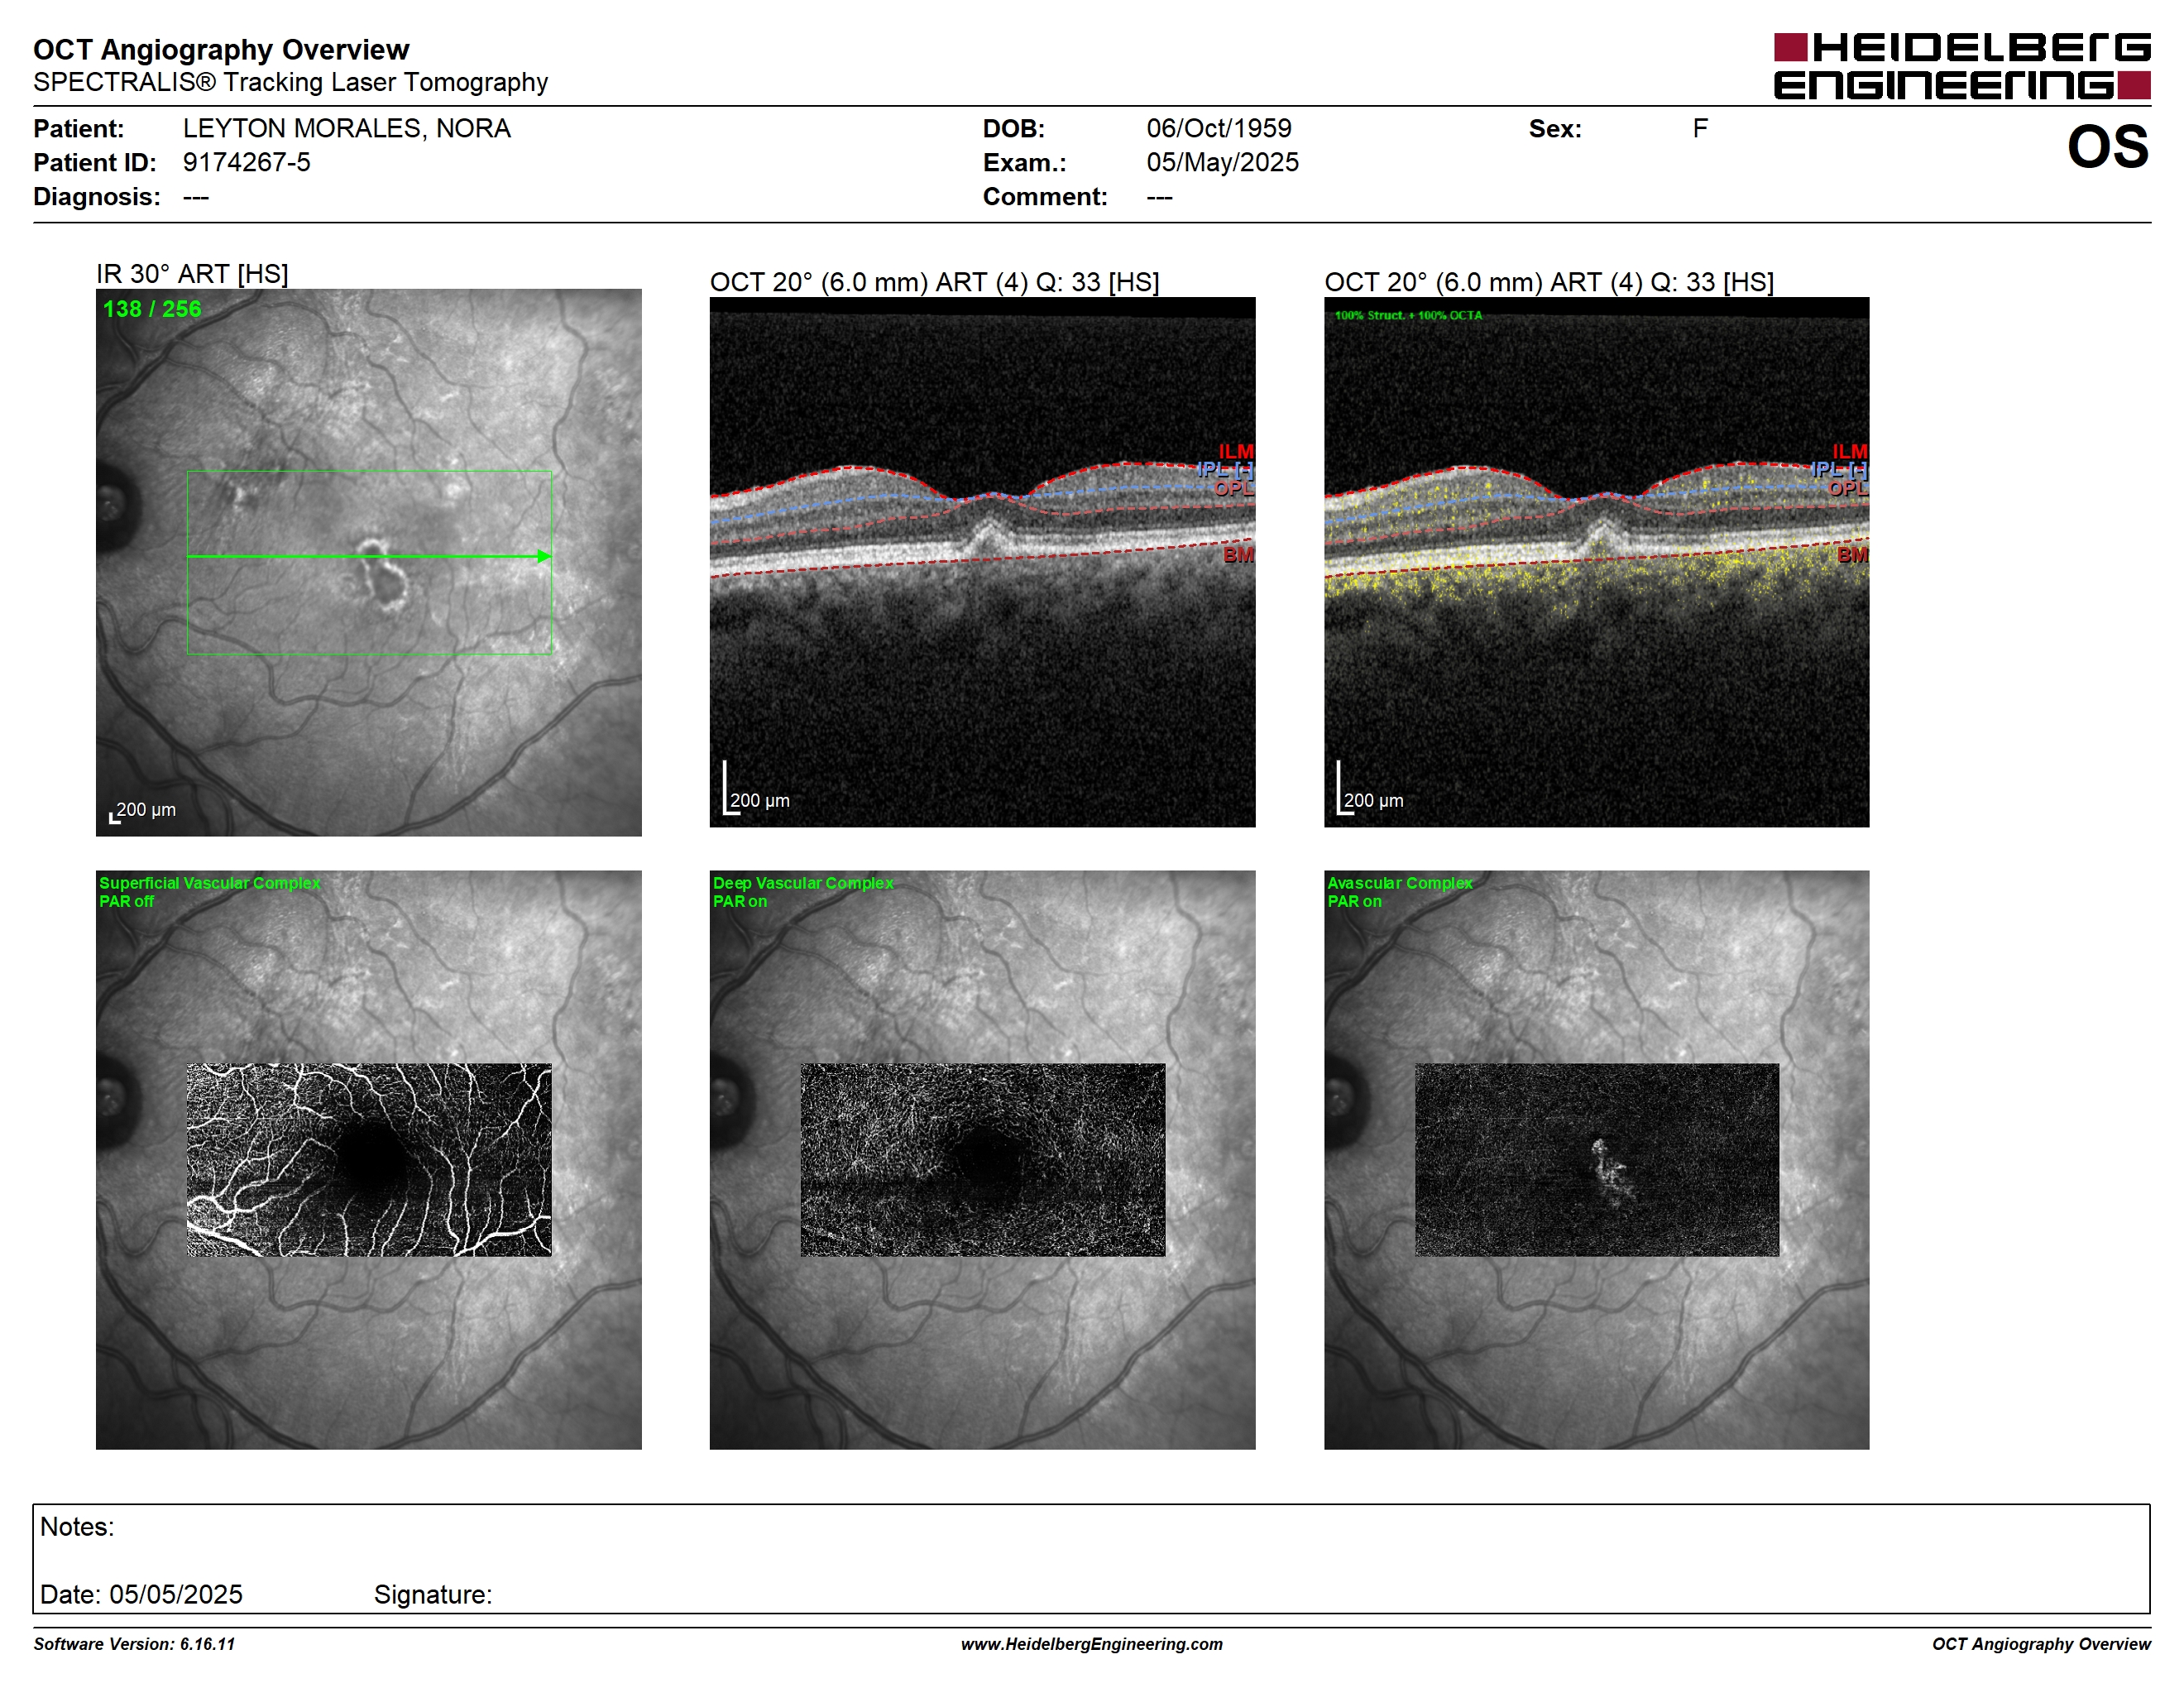This screenshot has width=2184, height=1688.
Task: Click the green 138 / 256 frame counter
Action: pos(152,309)
